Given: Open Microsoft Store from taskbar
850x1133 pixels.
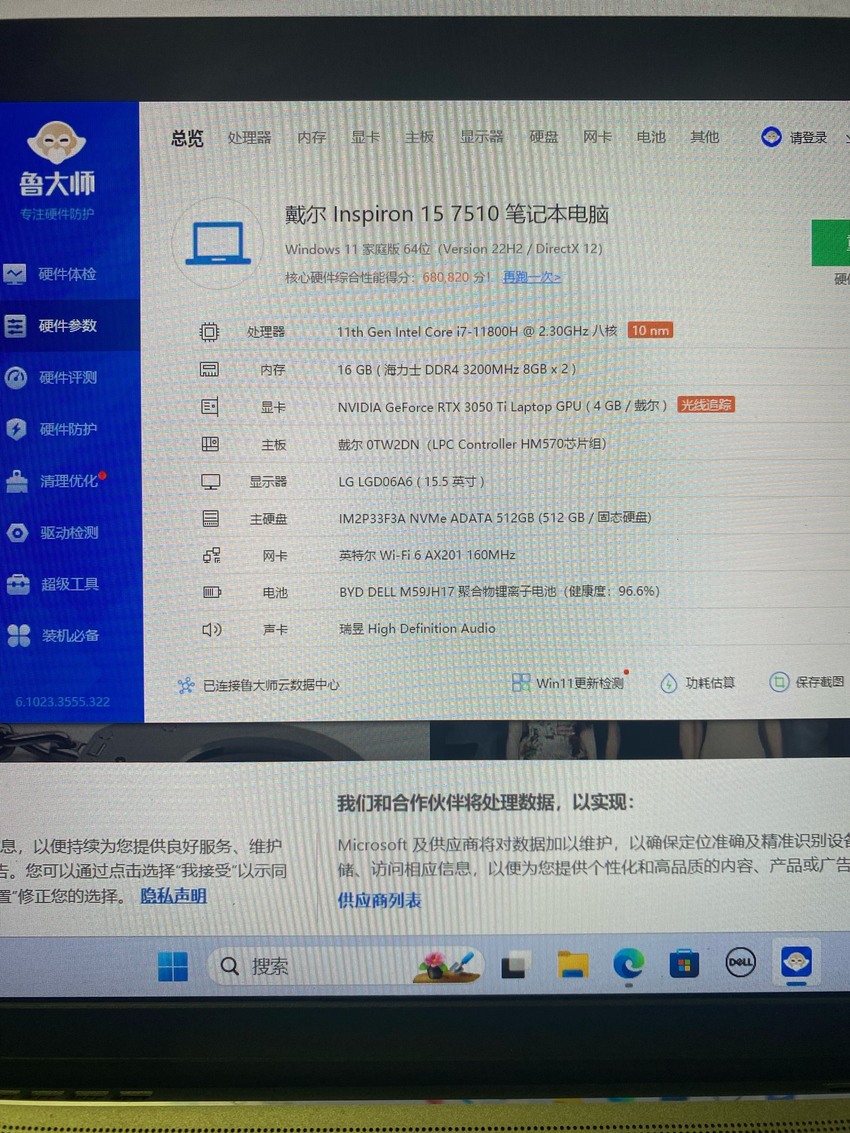Looking at the screenshot, I should [684, 963].
